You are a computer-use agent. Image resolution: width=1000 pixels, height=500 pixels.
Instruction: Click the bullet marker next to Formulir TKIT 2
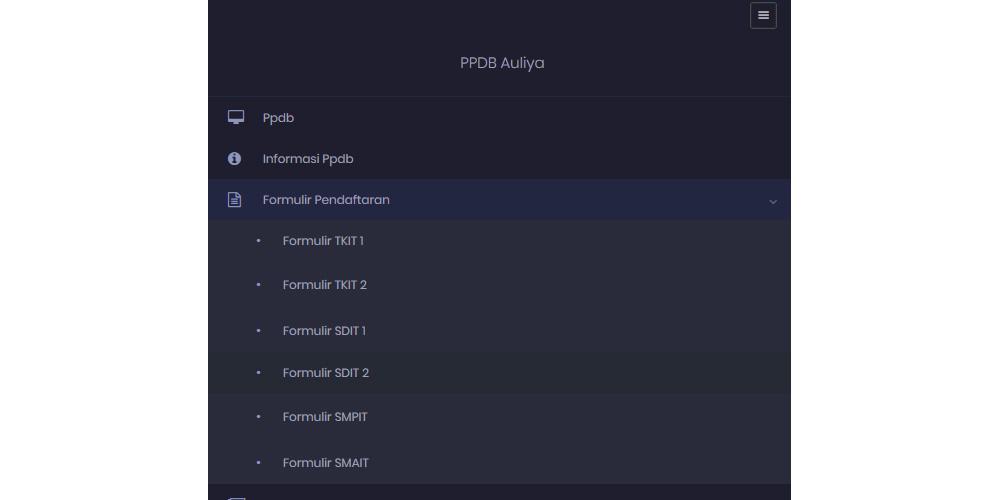pyautogui.click(x=258, y=285)
